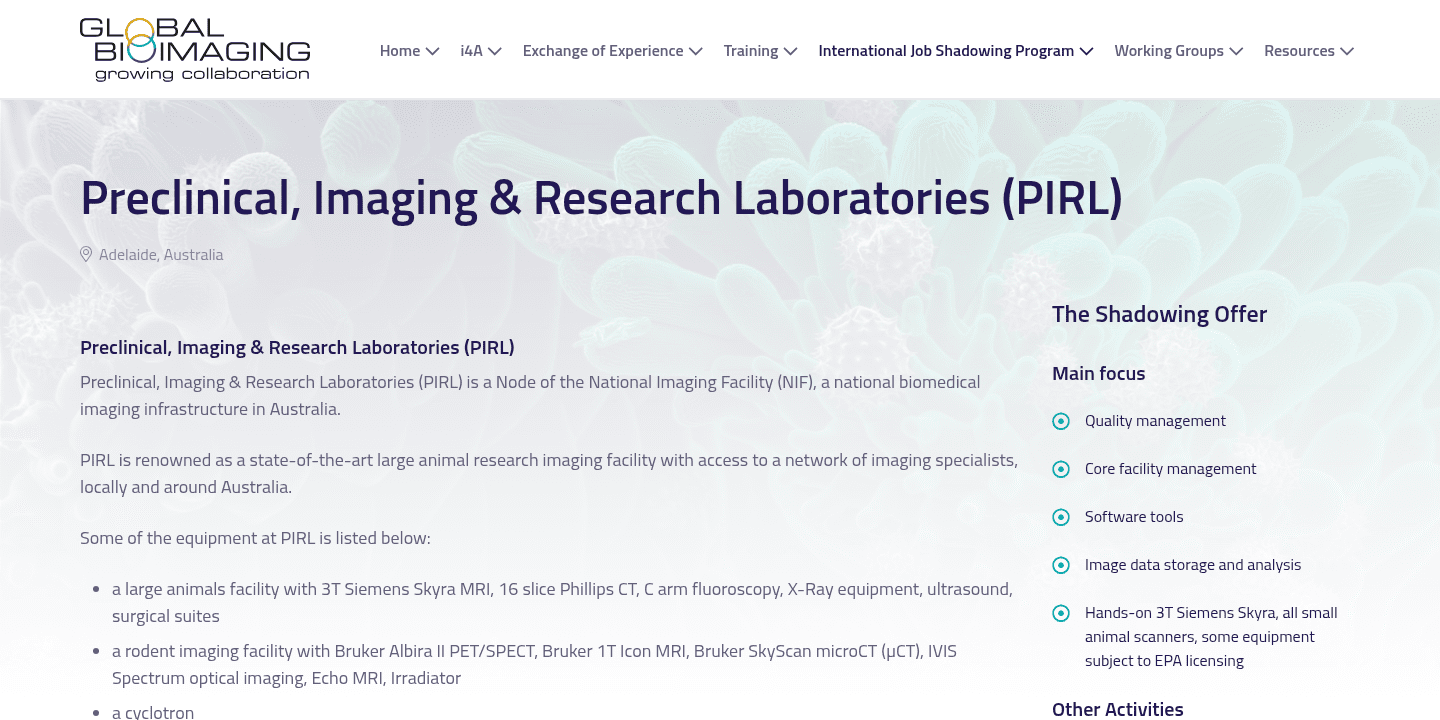The image size is (1440, 720).
Task: Click the Software tools list item
Action: click(1134, 517)
